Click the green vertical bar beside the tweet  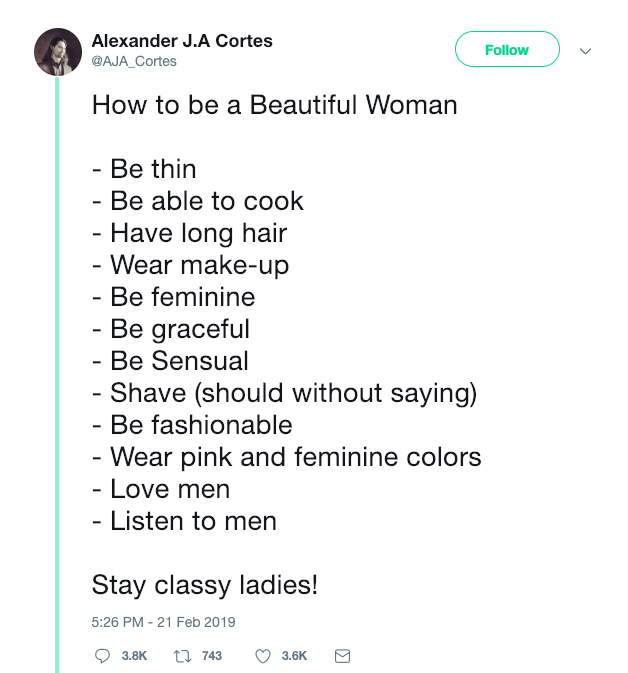(x=57, y=380)
